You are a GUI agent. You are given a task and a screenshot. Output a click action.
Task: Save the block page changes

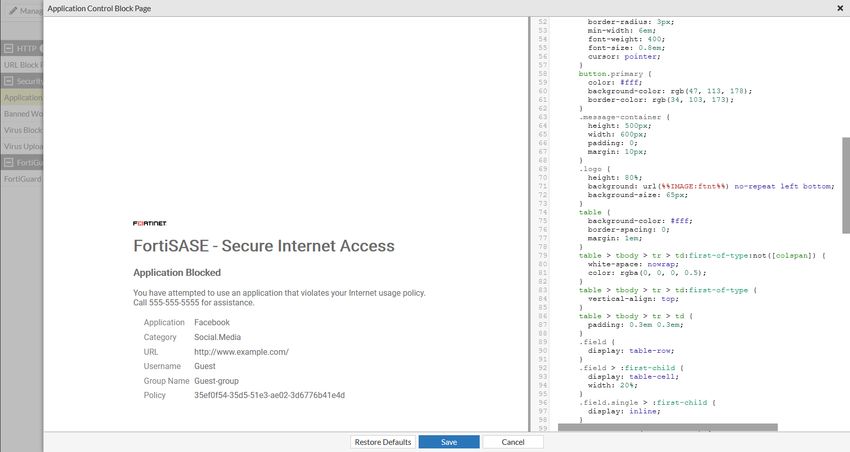(x=449, y=442)
